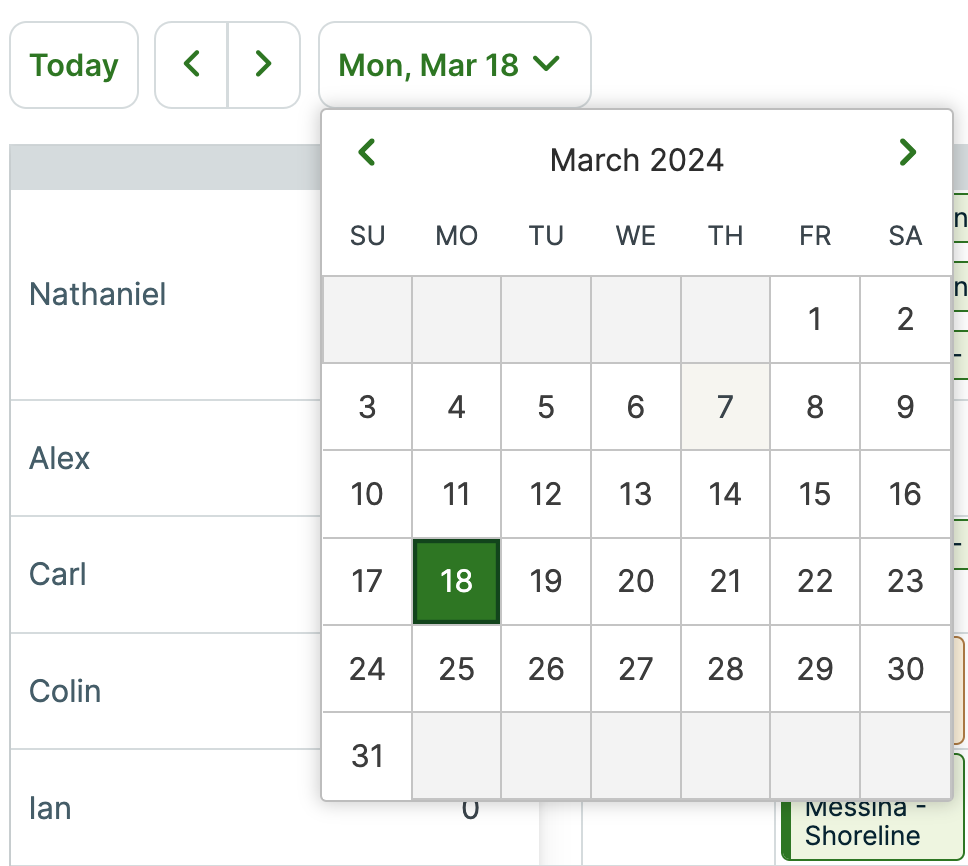Advance to April using the calendar's right arrow
The height and width of the screenshot is (866, 968).
907,152
